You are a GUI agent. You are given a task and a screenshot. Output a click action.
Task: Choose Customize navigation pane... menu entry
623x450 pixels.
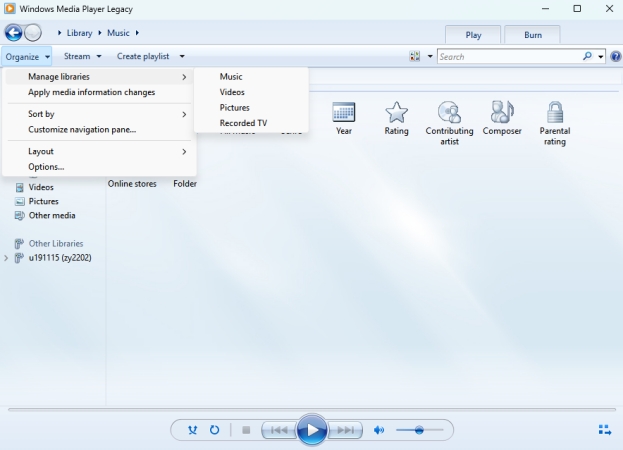(x=99, y=129)
